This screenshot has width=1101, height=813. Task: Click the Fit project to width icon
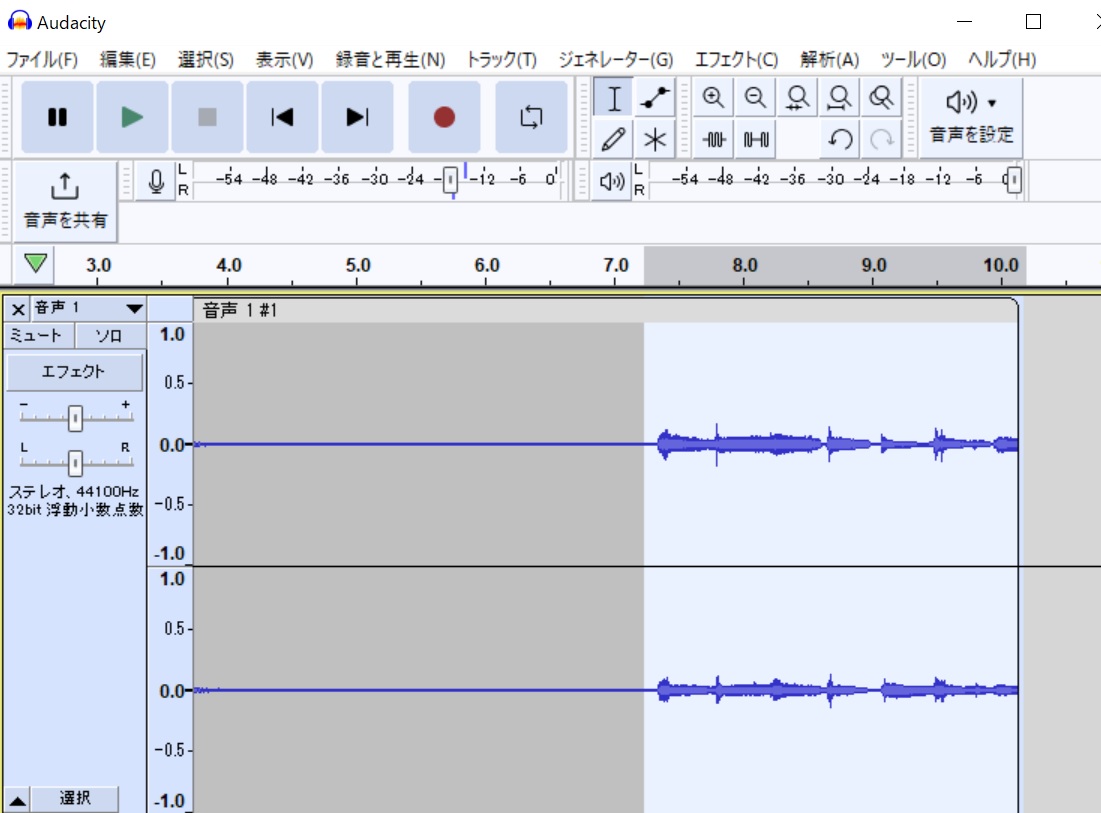(x=840, y=98)
